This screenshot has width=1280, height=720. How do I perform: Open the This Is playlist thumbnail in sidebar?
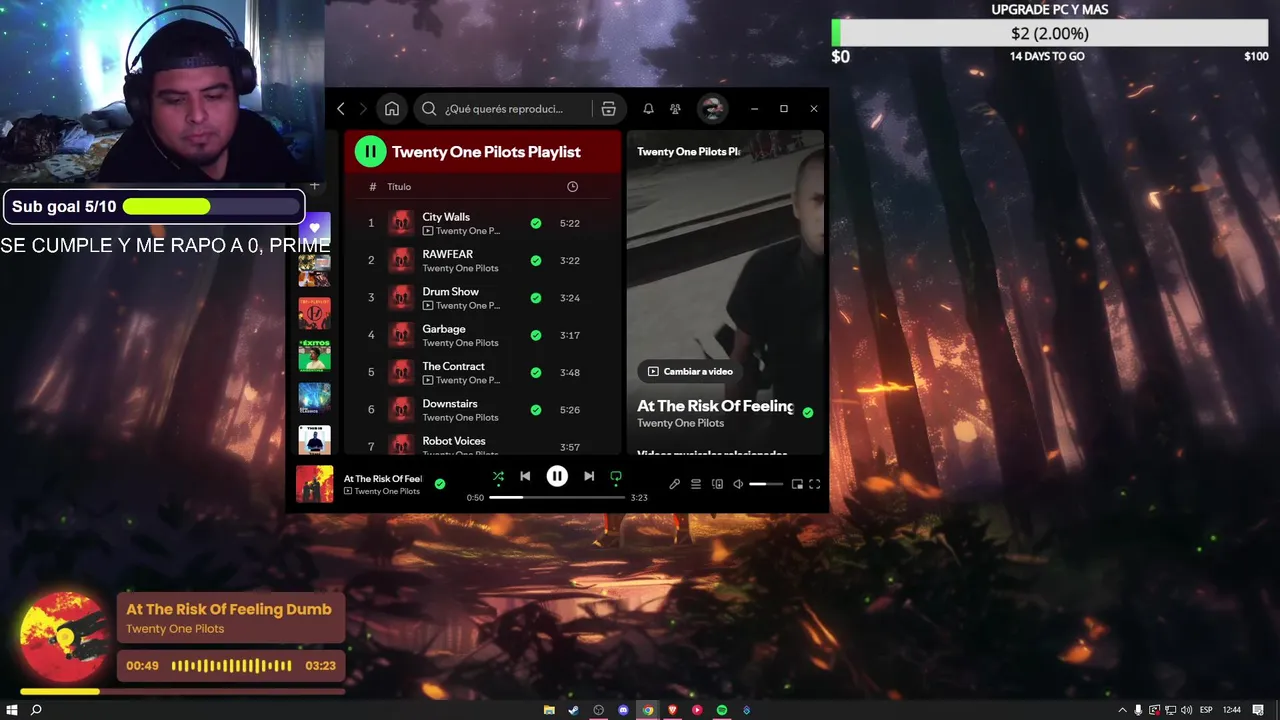click(315, 440)
